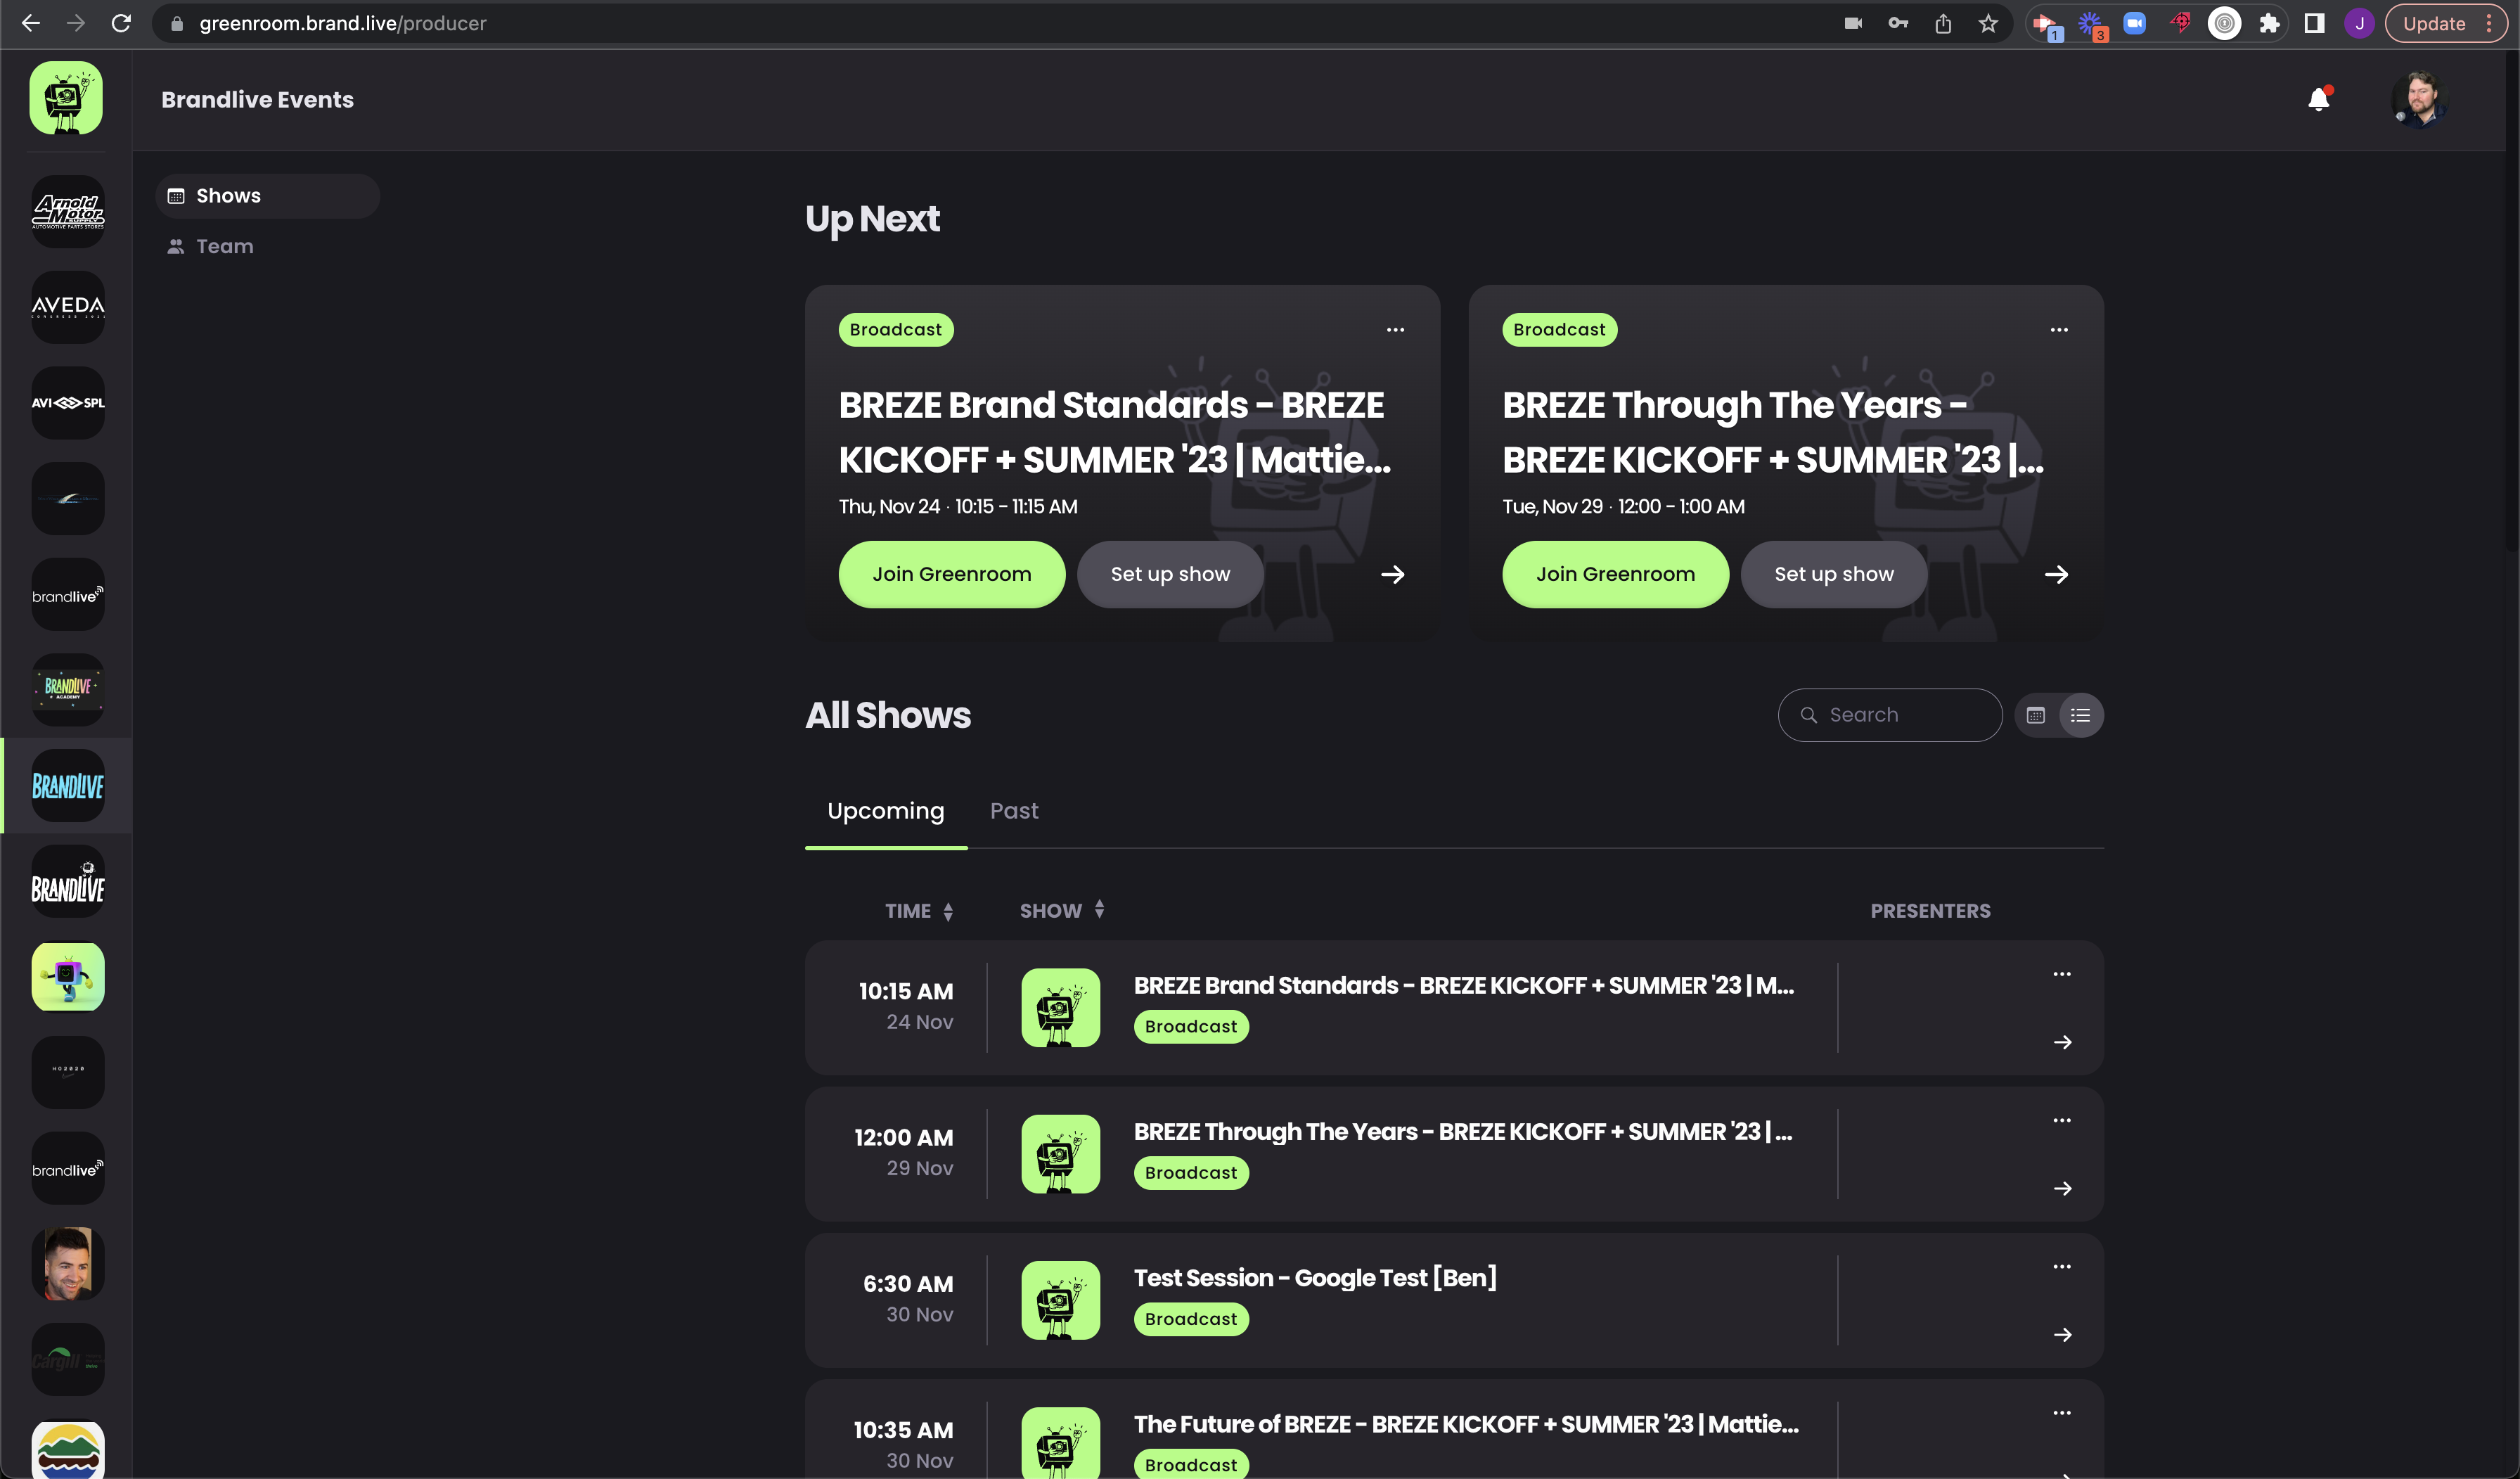This screenshot has height=1479, width=2520.
Task: Sort shows by SHOW column
Action: tap(1062, 911)
